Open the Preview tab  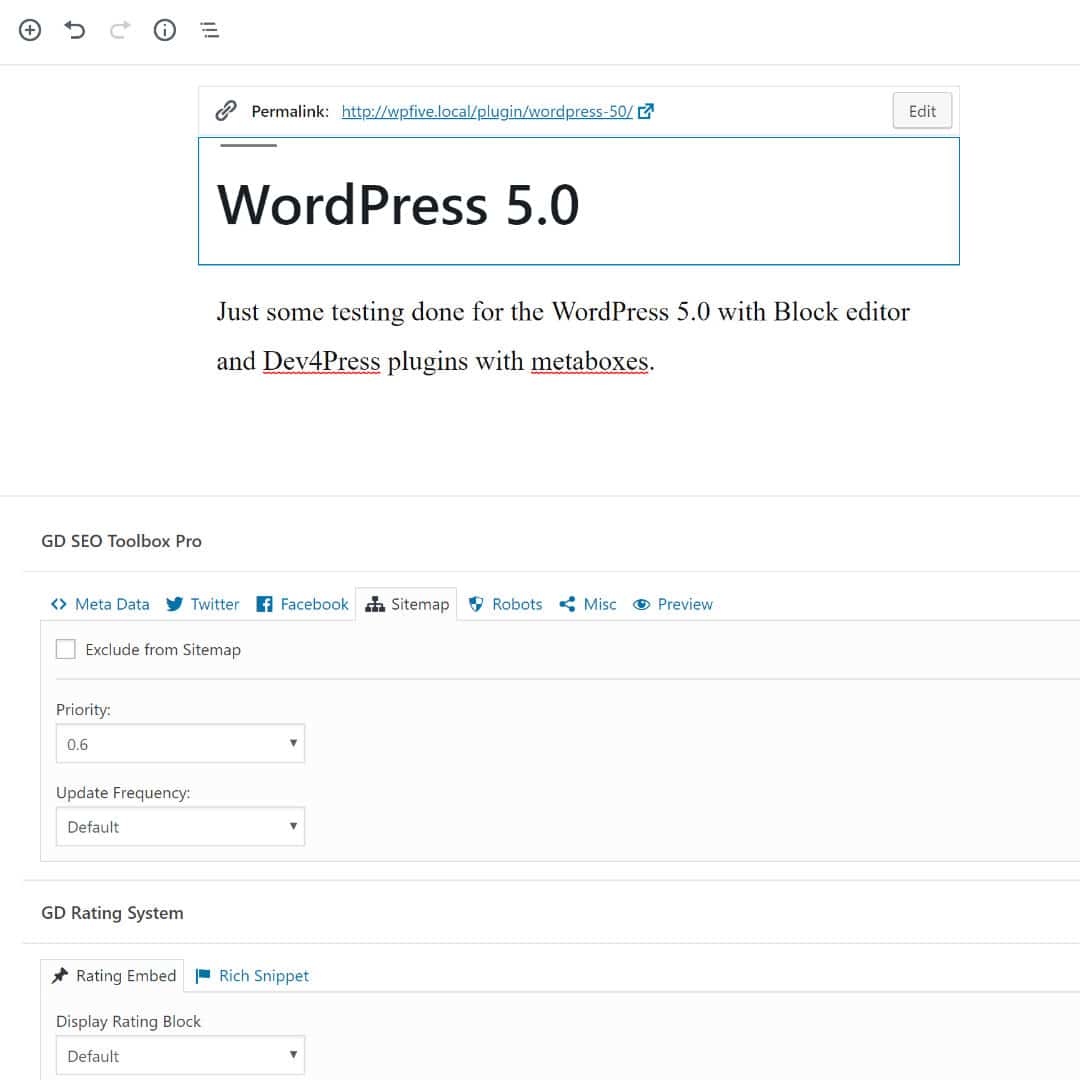(672, 604)
